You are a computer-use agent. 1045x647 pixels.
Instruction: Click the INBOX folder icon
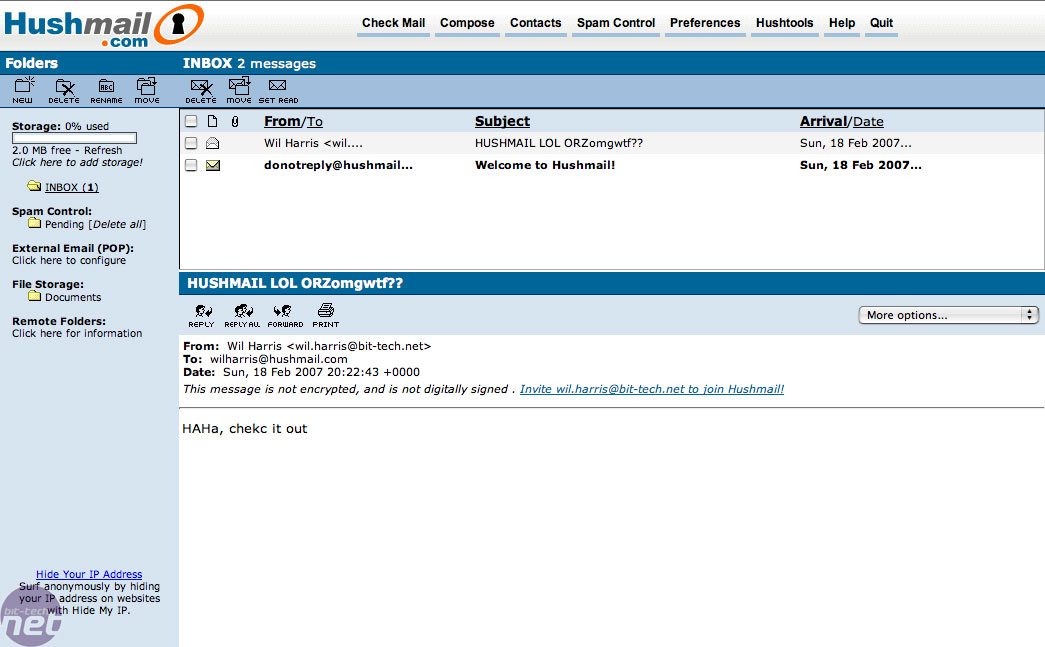coord(34,185)
